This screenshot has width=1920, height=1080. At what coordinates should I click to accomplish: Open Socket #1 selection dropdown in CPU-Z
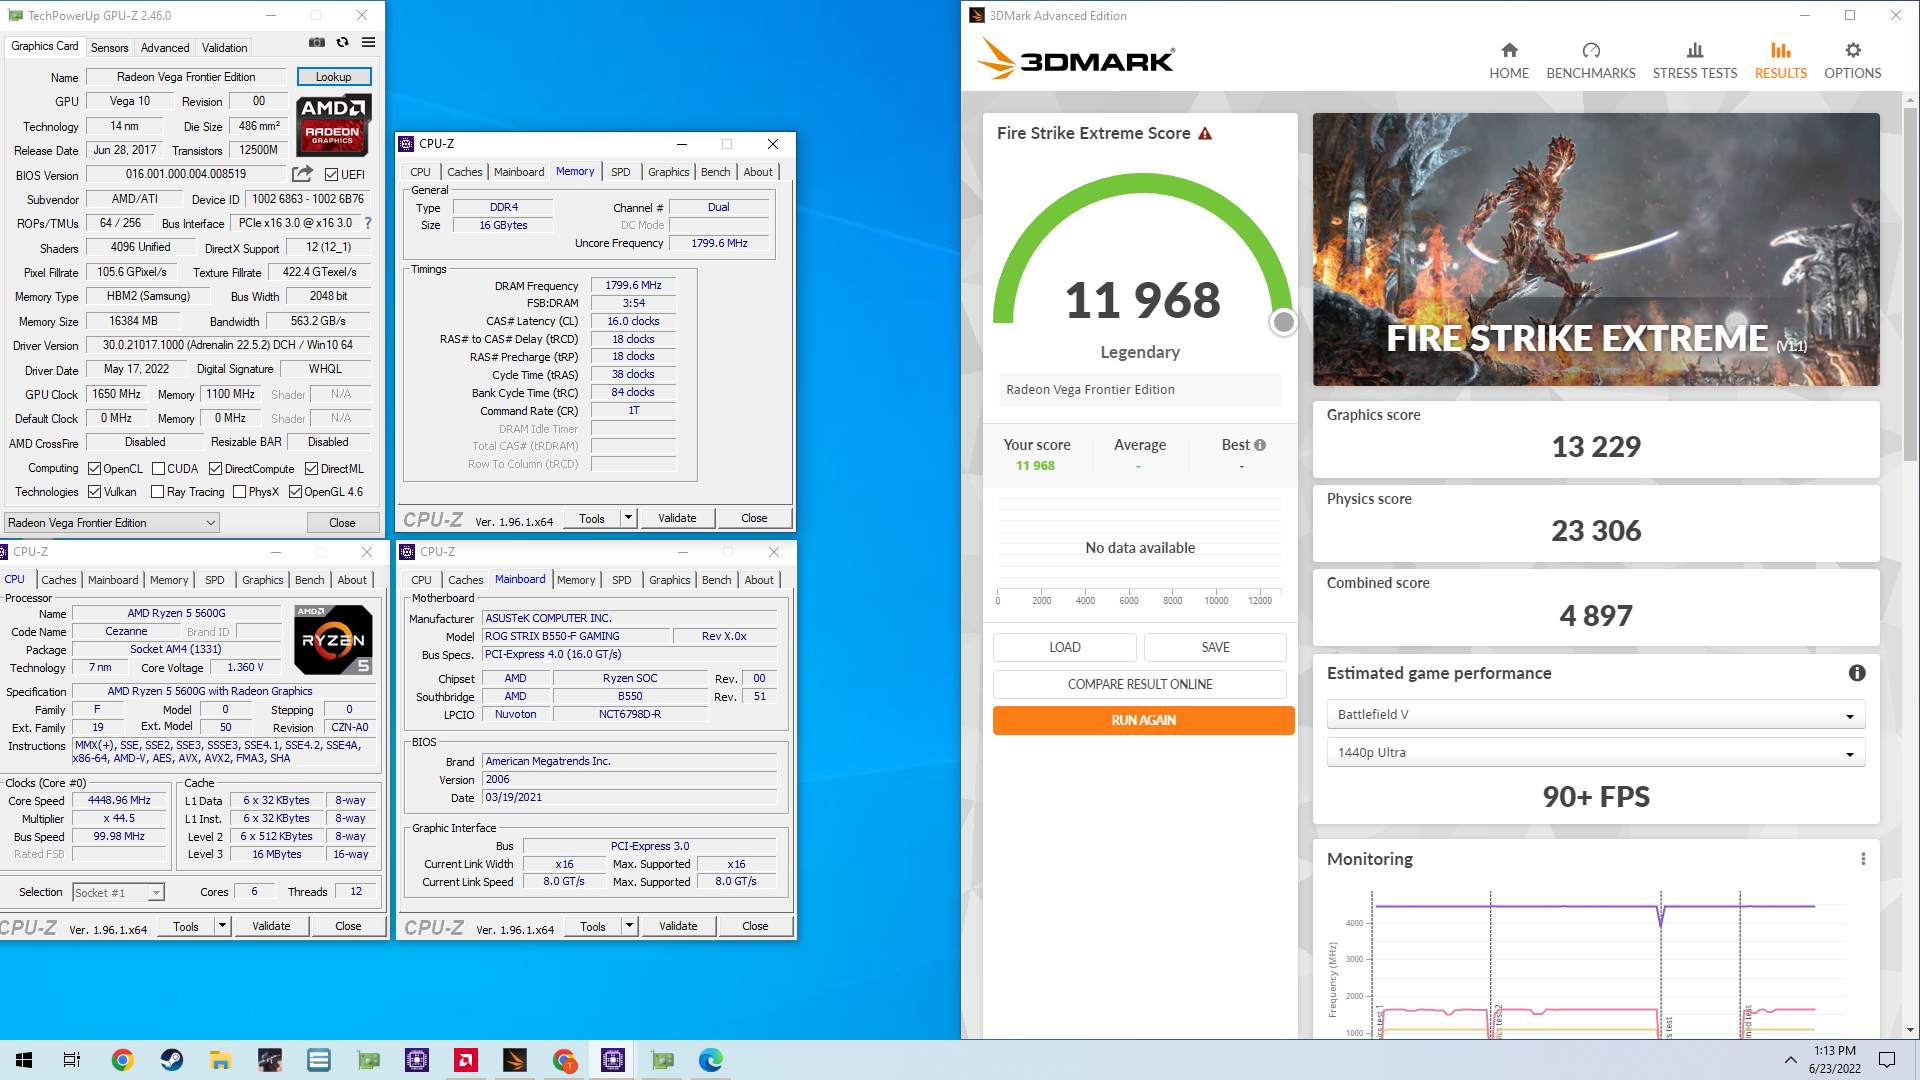118,893
